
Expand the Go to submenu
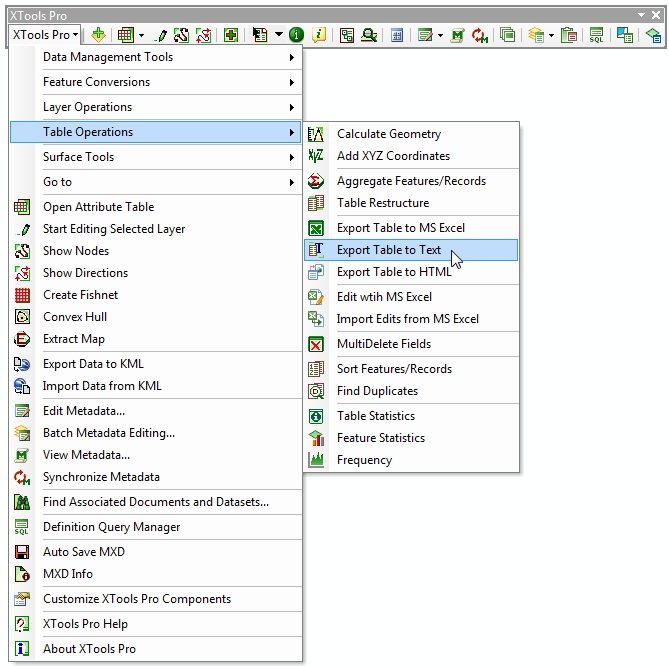[156, 182]
